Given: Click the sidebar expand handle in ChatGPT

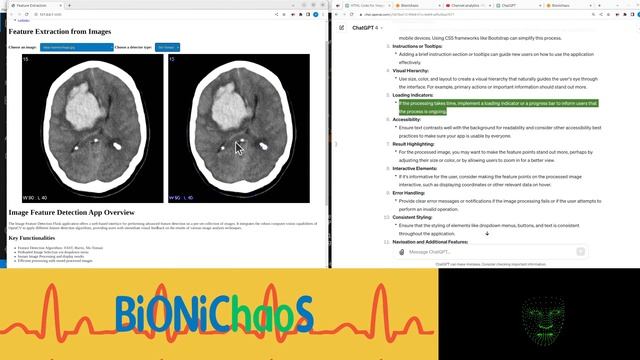Looking at the screenshot, I should point(336,144).
